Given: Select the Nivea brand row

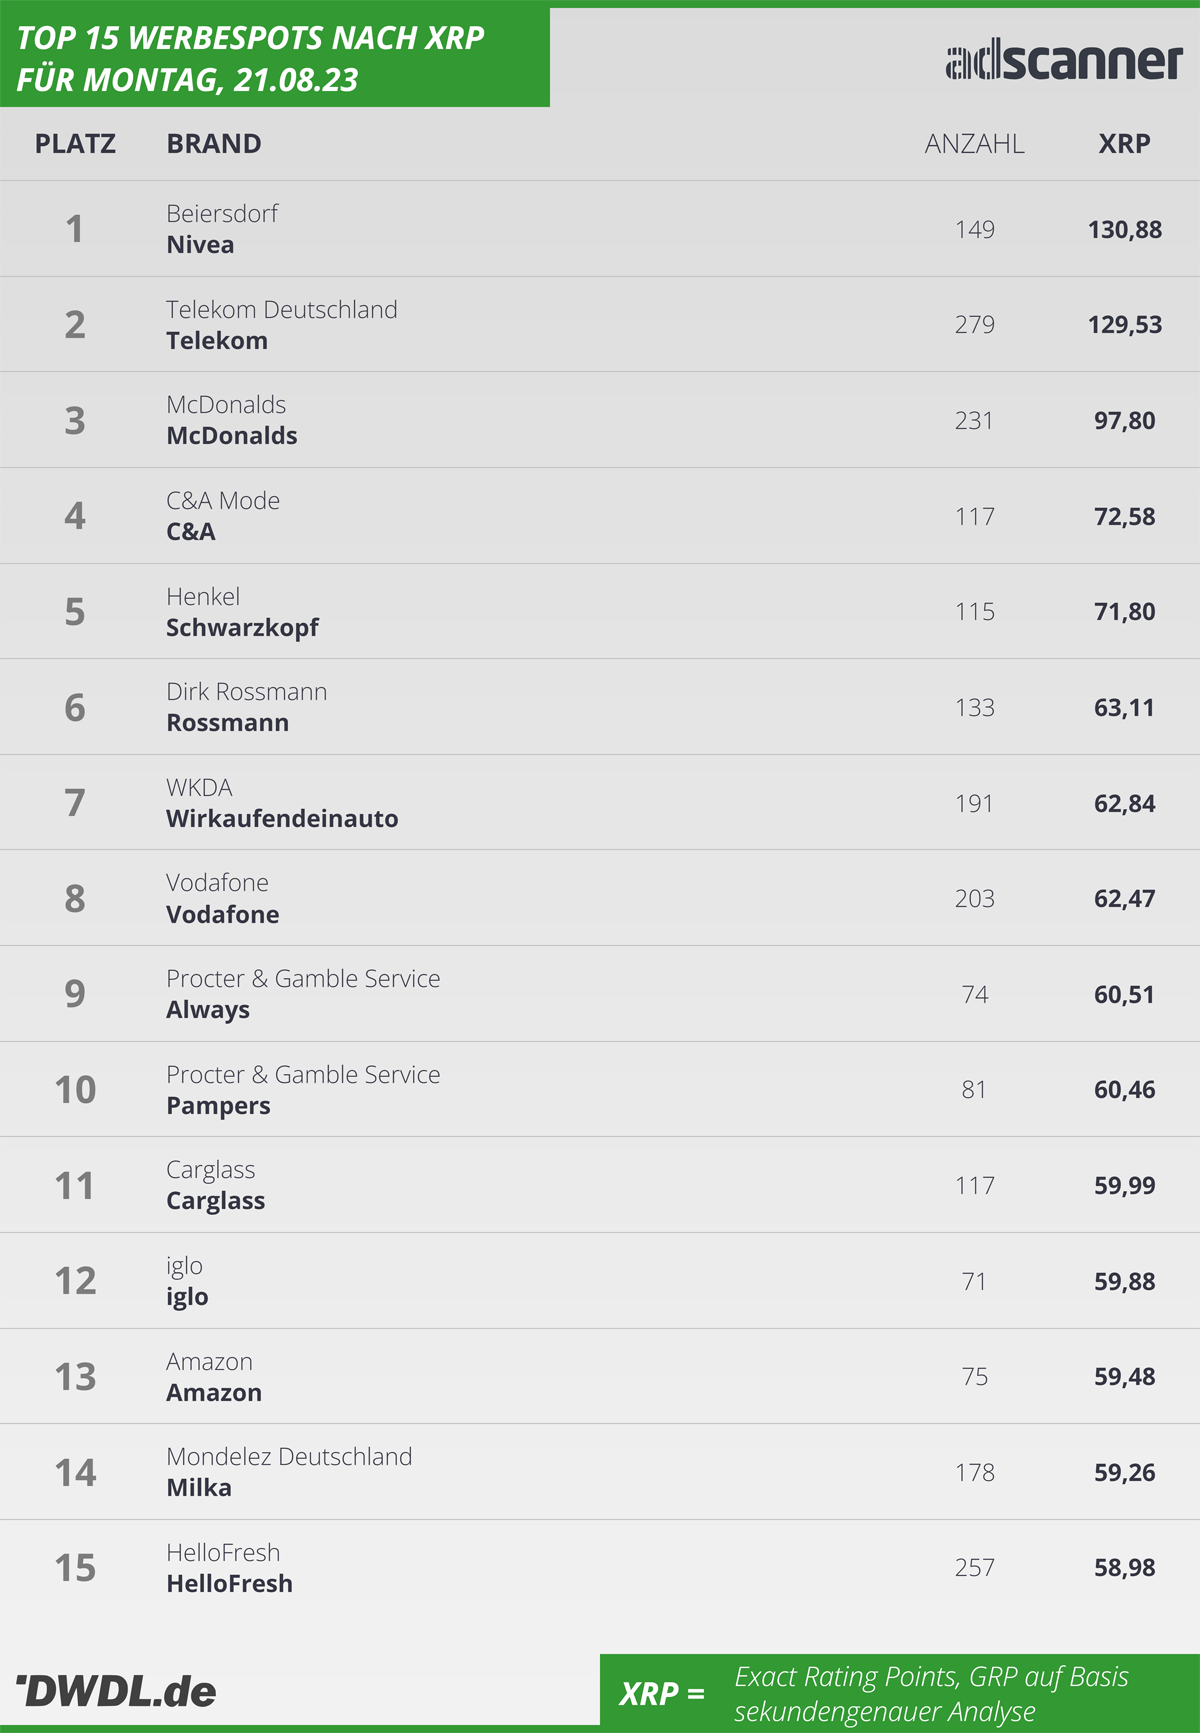Looking at the screenshot, I should [x=600, y=229].
